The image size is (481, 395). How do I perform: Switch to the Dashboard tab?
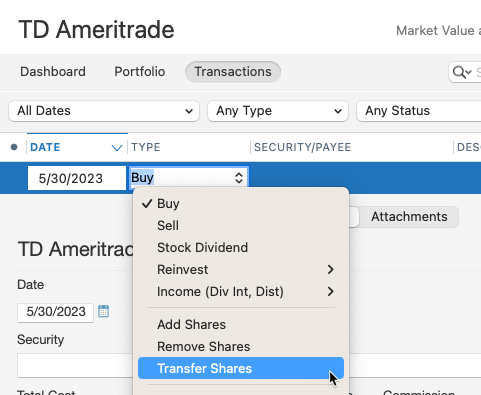point(53,72)
